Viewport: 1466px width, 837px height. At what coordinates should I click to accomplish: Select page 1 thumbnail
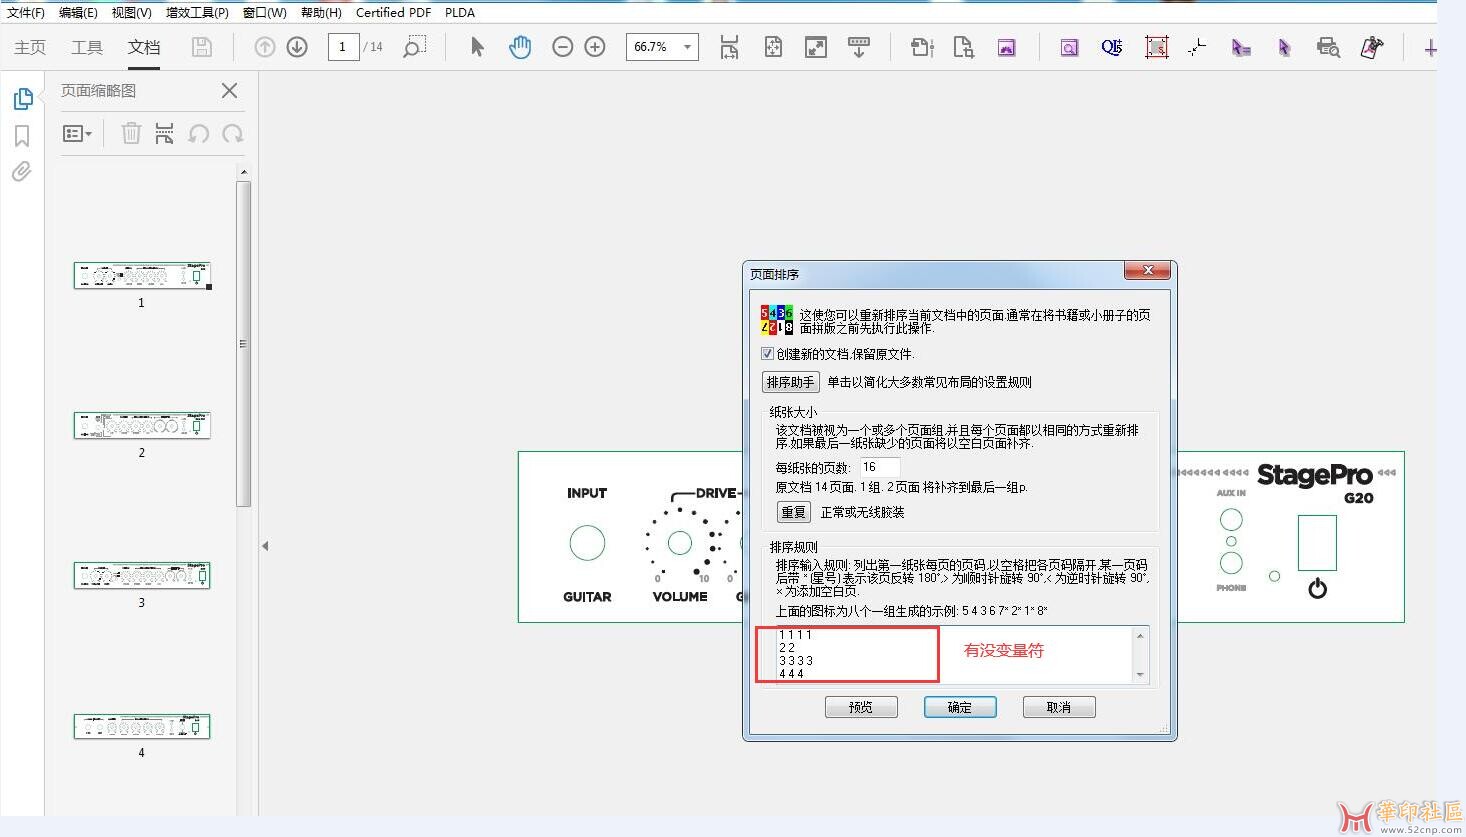142,276
